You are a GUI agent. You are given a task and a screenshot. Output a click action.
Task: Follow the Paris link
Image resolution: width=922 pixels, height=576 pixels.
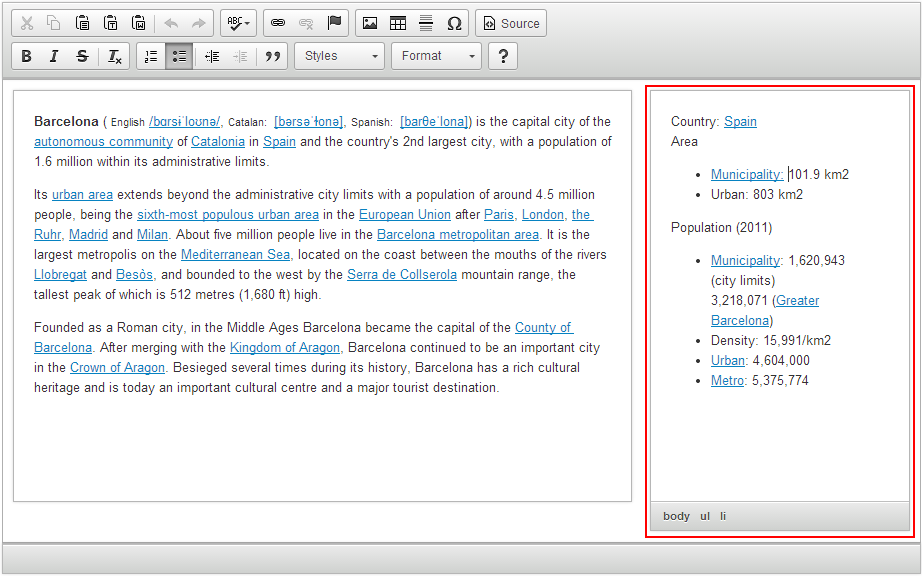499,215
